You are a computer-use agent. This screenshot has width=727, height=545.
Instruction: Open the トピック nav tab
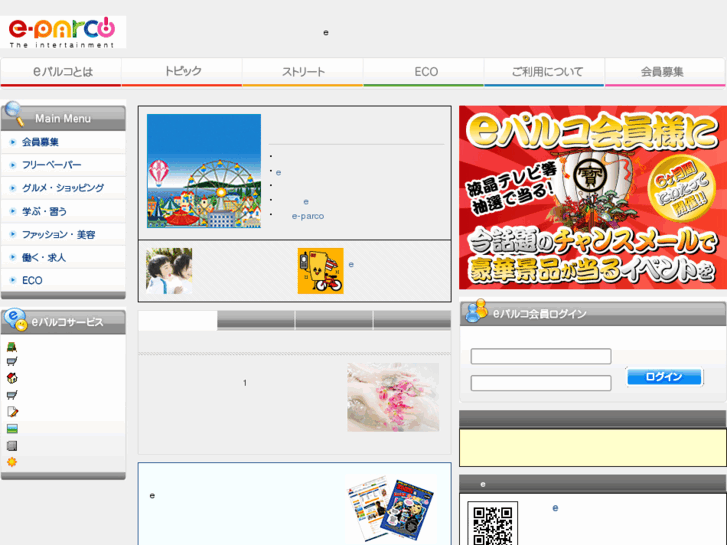pyautogui.click(x=182, y=72)
